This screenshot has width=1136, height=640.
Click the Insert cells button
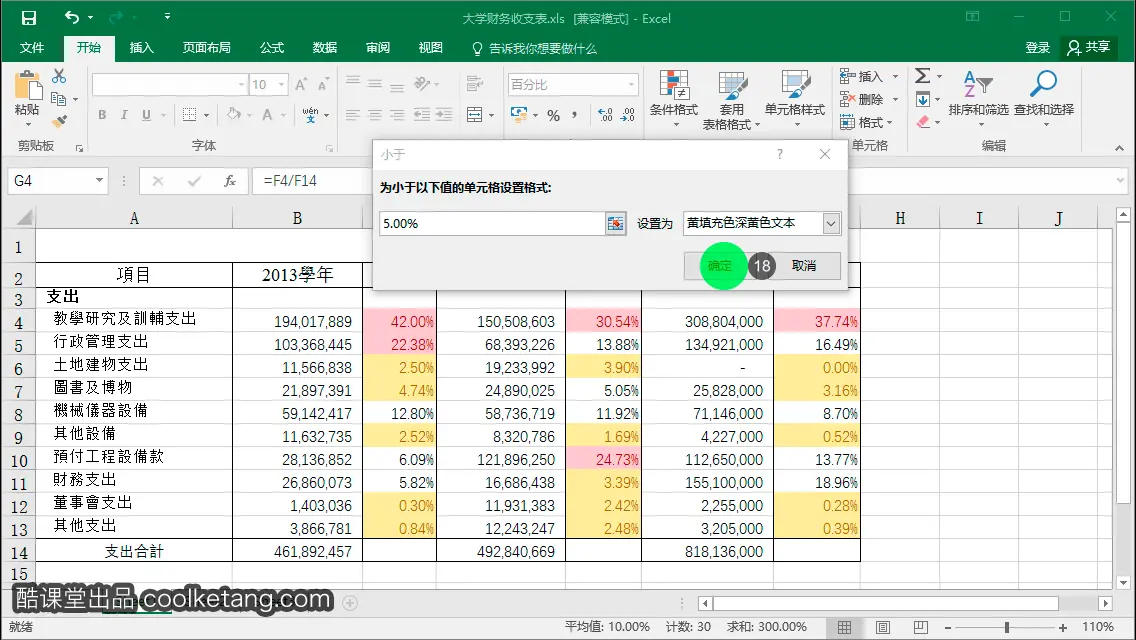(863, 76)
